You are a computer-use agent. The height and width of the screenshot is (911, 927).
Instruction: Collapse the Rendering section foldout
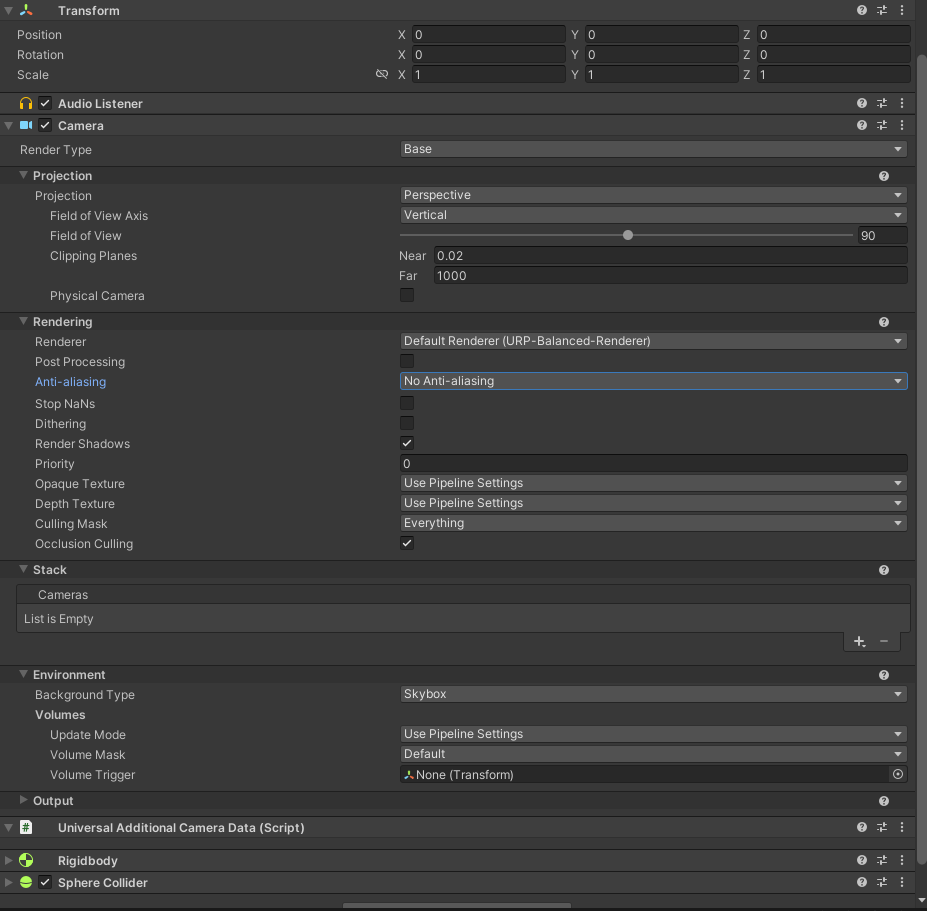pyautogui.click(x=24, y=321)
